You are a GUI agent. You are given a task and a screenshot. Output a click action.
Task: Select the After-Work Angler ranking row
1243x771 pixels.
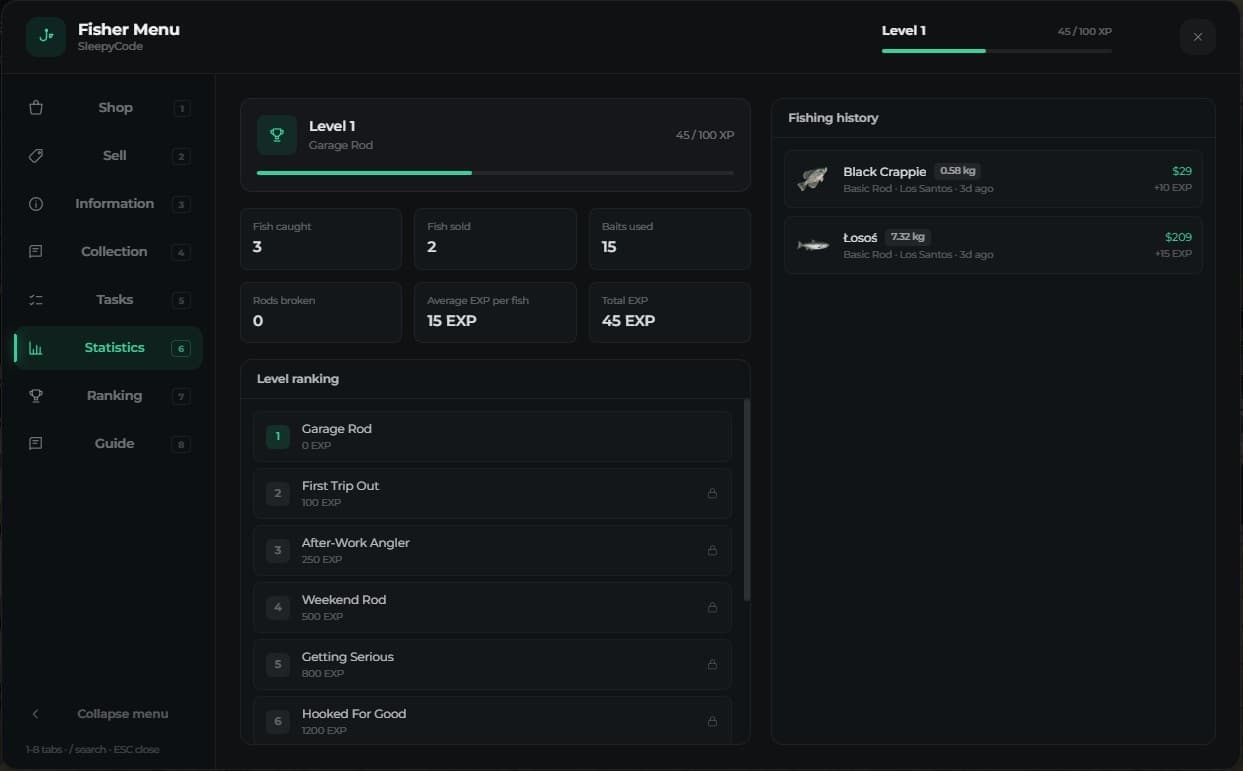[x=492, y=550]
